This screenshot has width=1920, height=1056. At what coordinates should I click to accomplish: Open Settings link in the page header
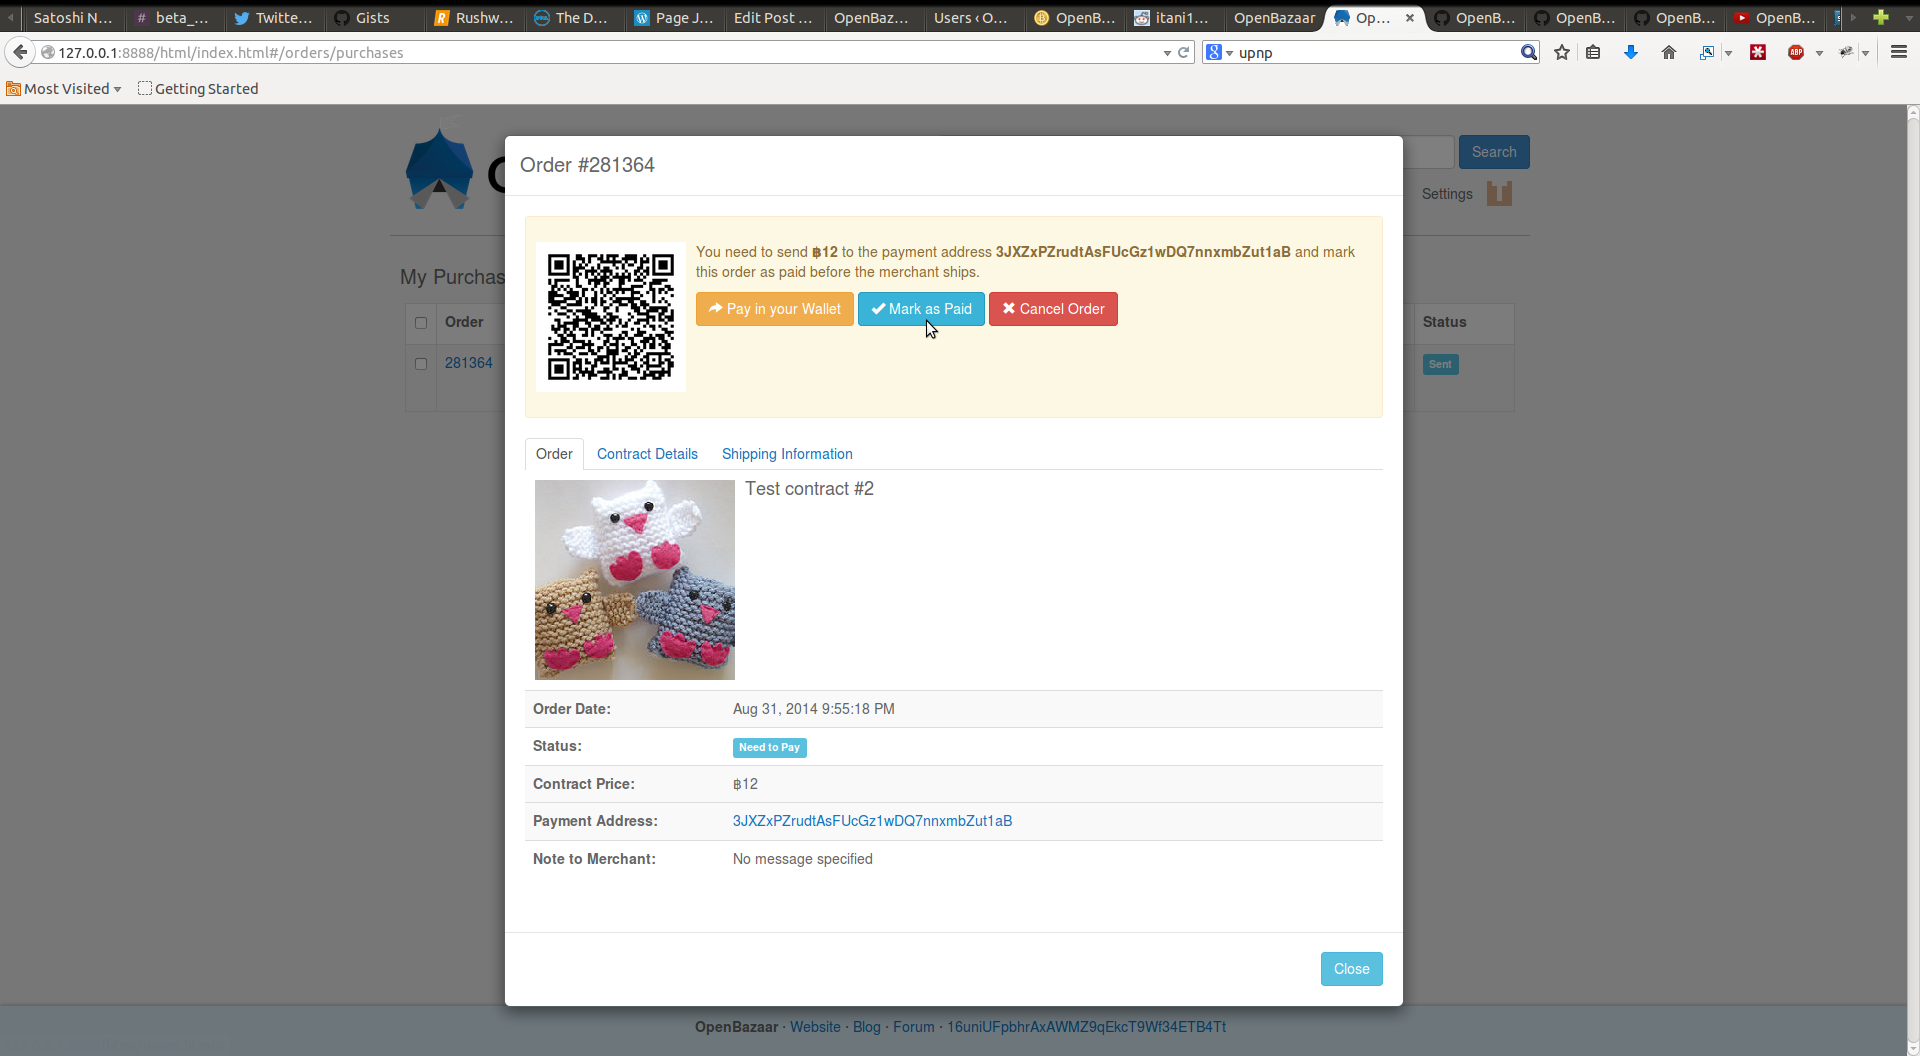1447,194
